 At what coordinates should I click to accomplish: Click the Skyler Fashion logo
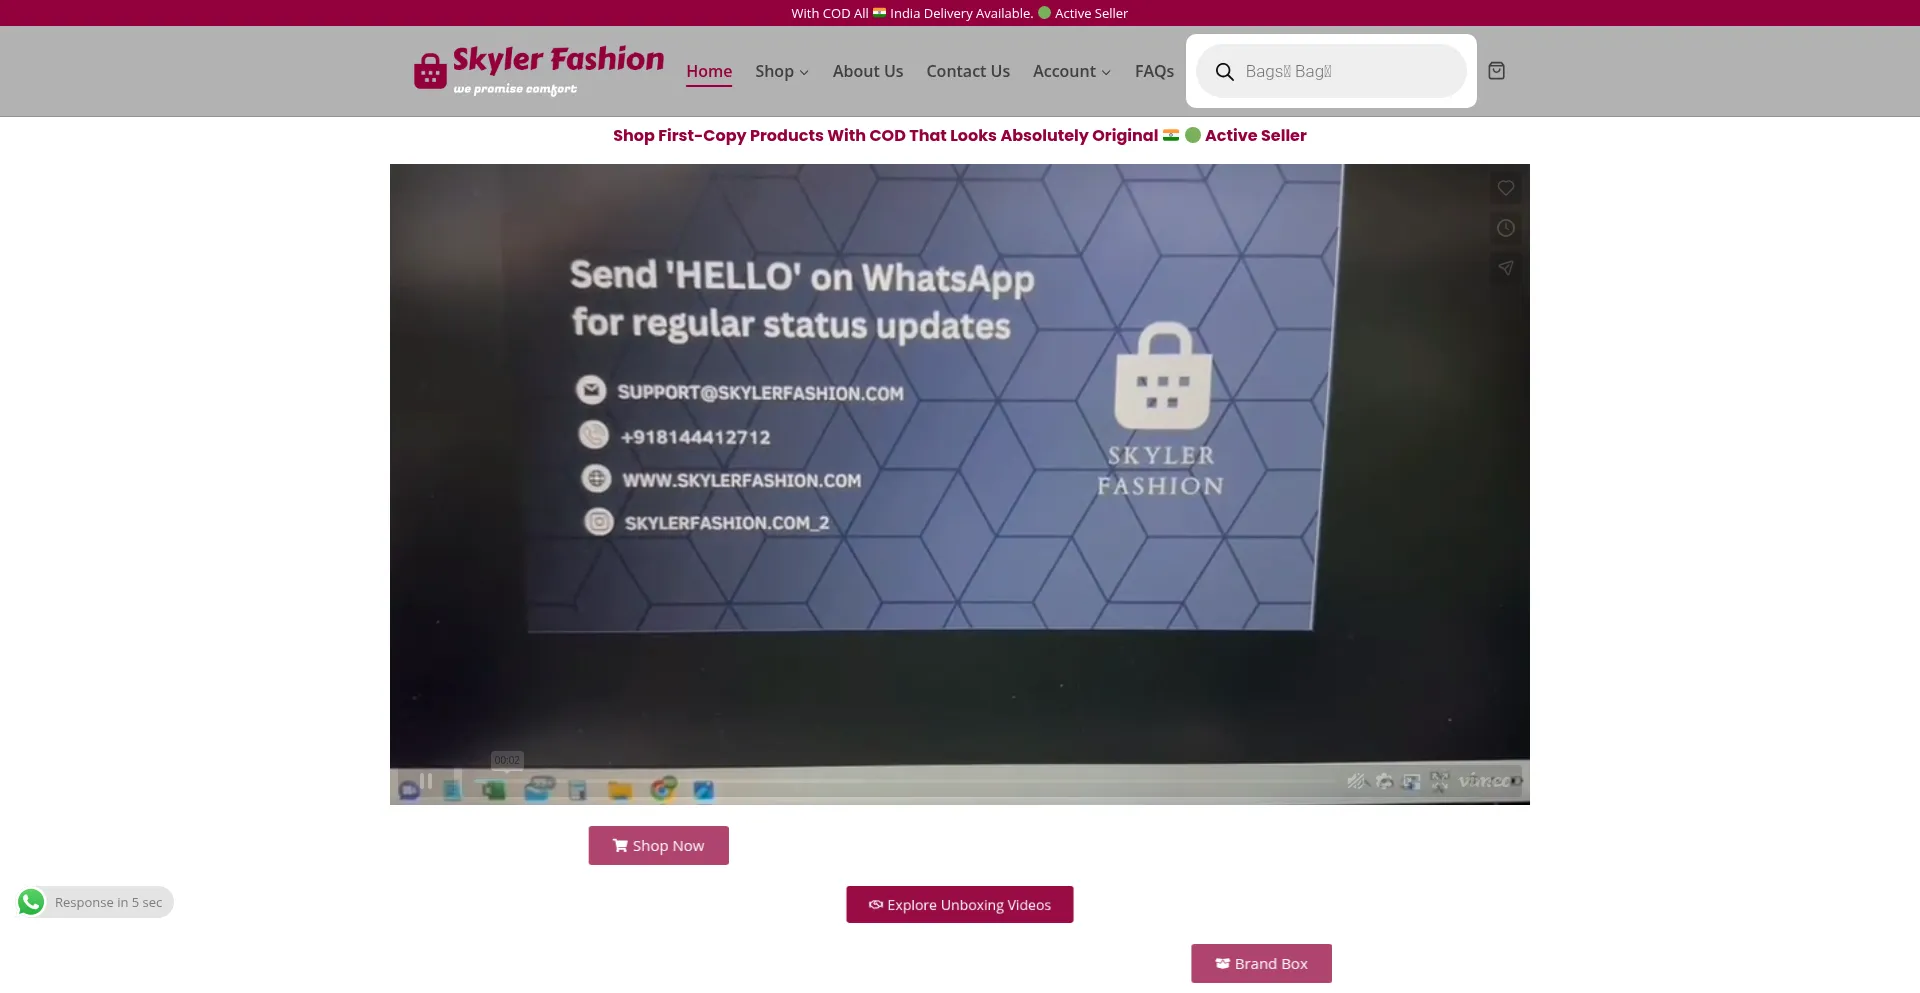click(539, 70)
